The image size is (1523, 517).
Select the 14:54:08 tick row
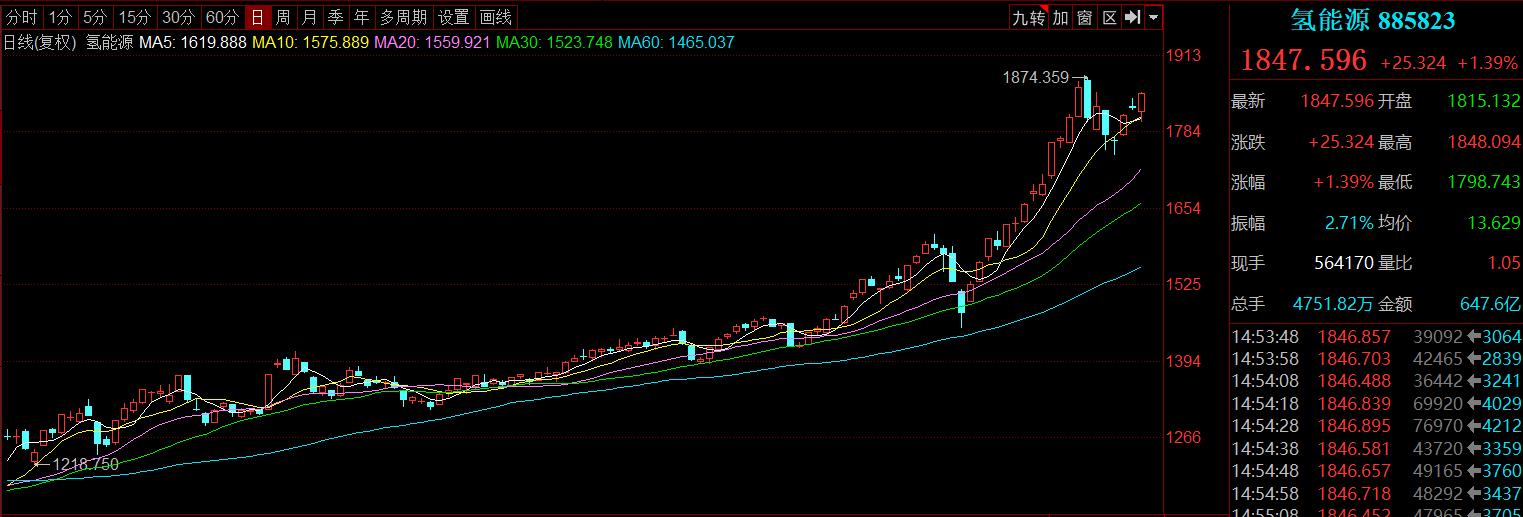coord(1376,381)
